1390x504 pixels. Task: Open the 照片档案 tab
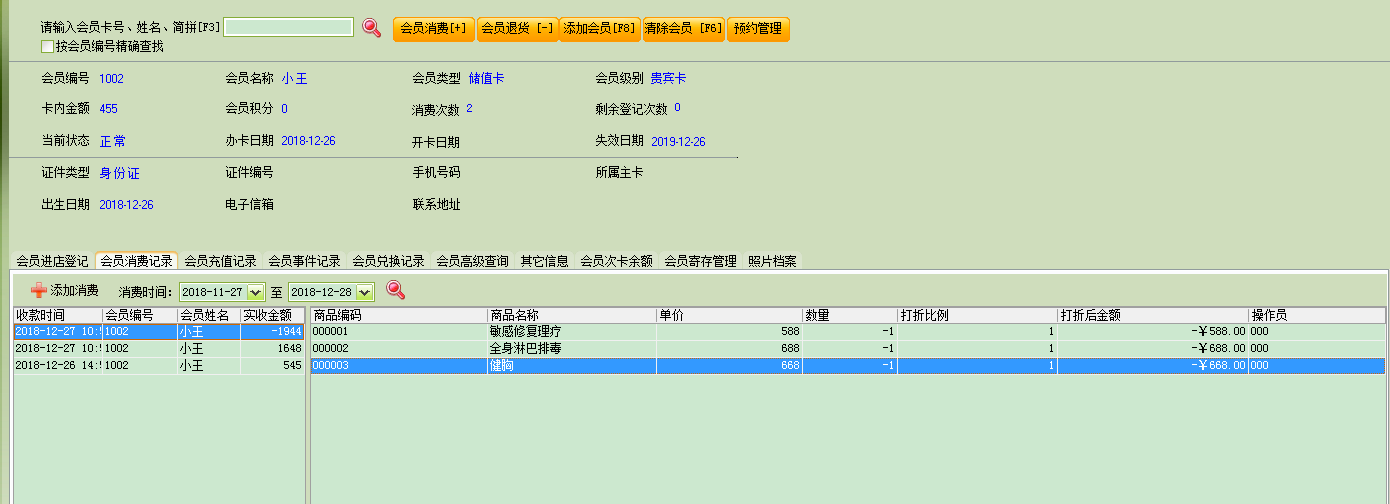(773, 261)
